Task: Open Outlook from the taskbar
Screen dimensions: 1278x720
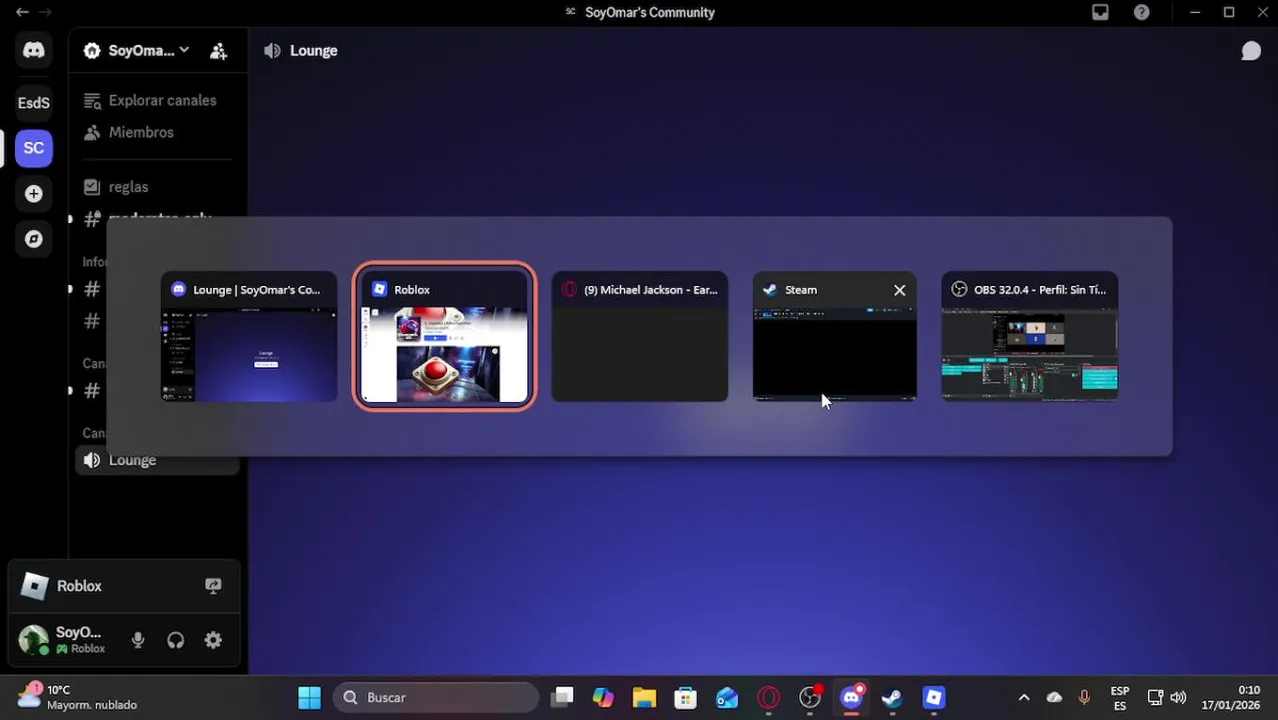Action: pos(727,697)
